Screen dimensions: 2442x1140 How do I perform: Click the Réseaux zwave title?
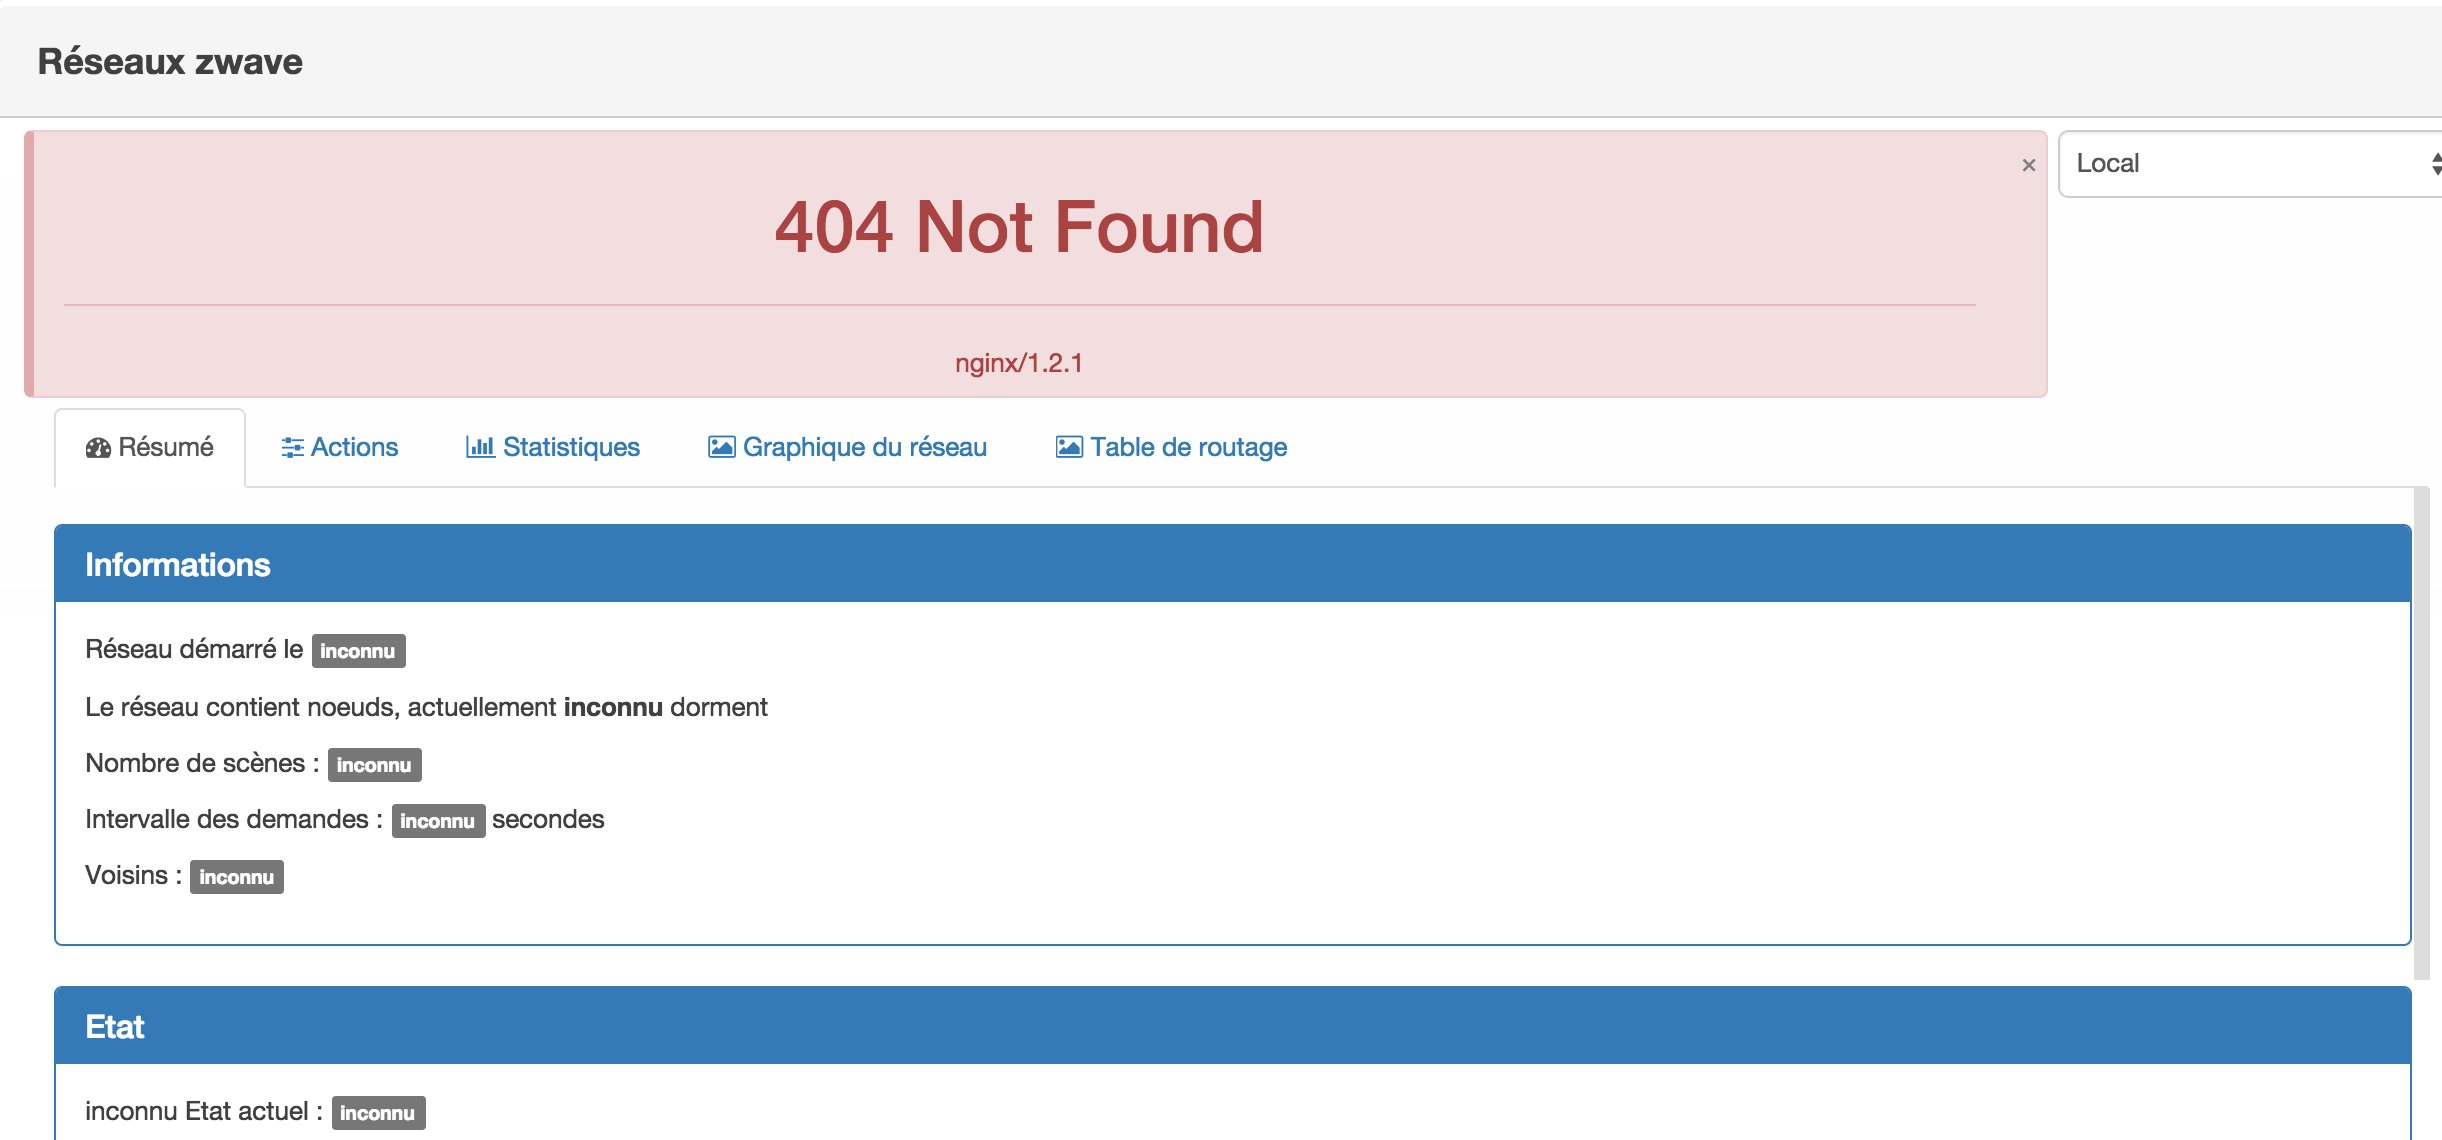click(170, 62)
